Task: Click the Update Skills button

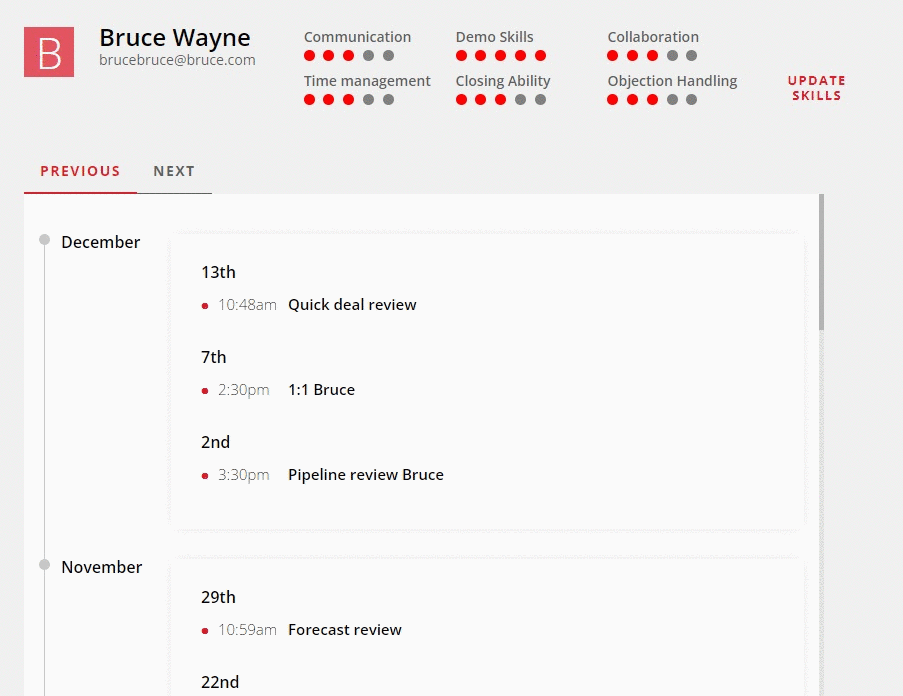Action: (x=817, y=88)
